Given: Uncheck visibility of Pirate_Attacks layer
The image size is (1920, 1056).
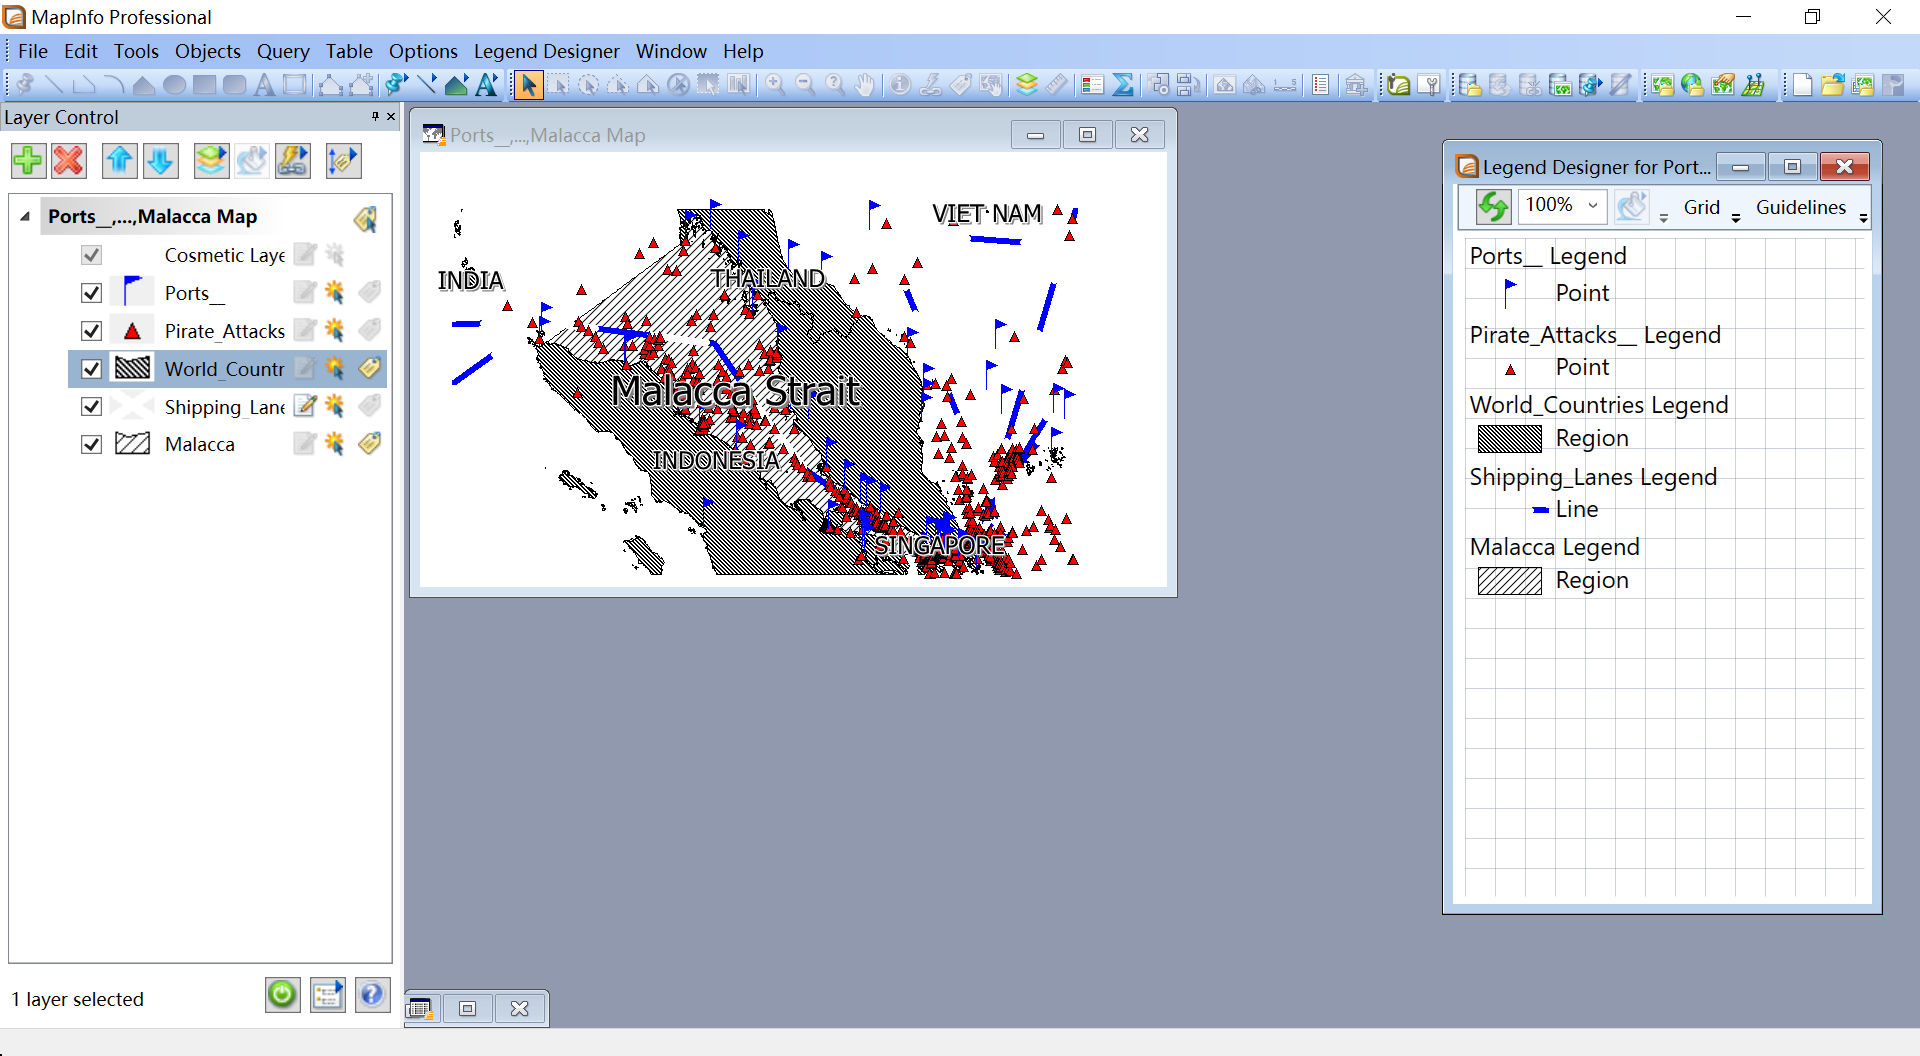Looking at the screenshot, I should (x=91, y=331).
